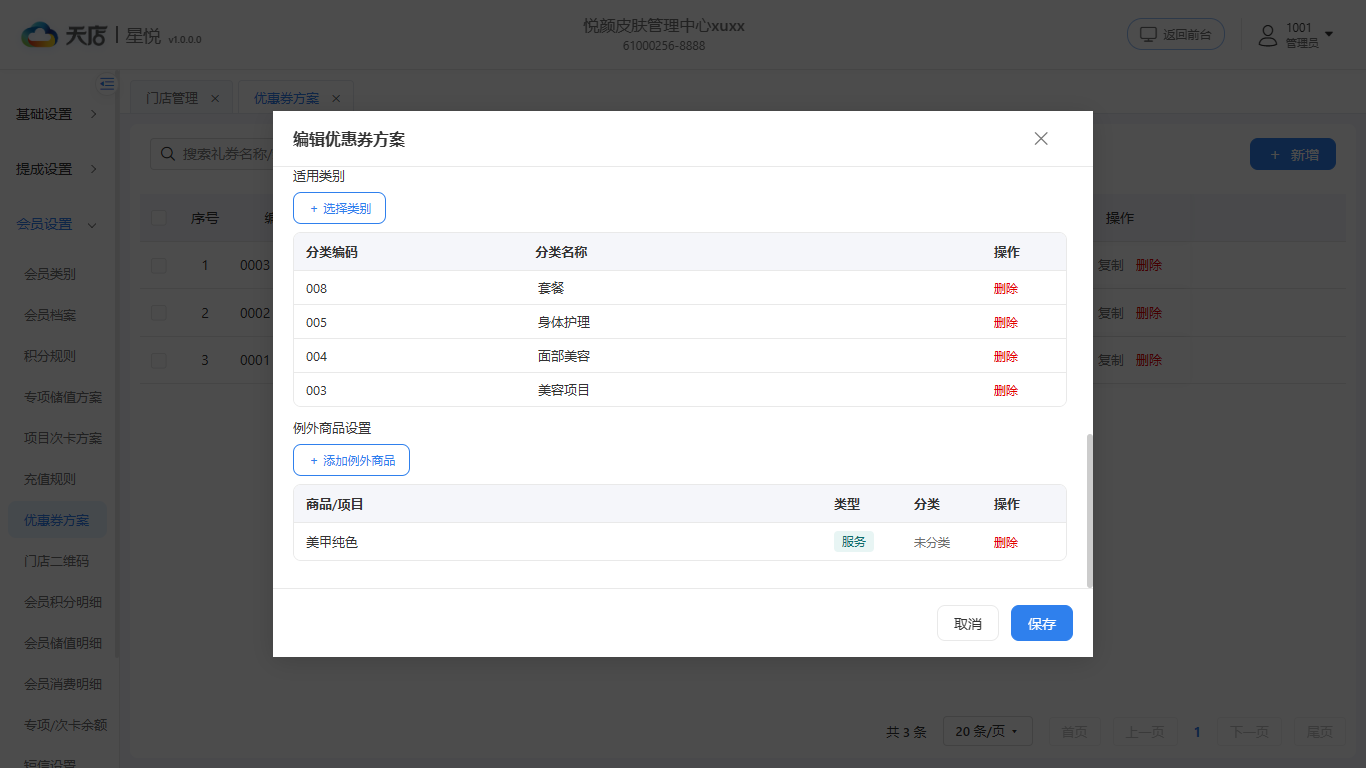1366x768 pixels.
Task: Click the search magnifier icon
Action: tap(167, 154)
